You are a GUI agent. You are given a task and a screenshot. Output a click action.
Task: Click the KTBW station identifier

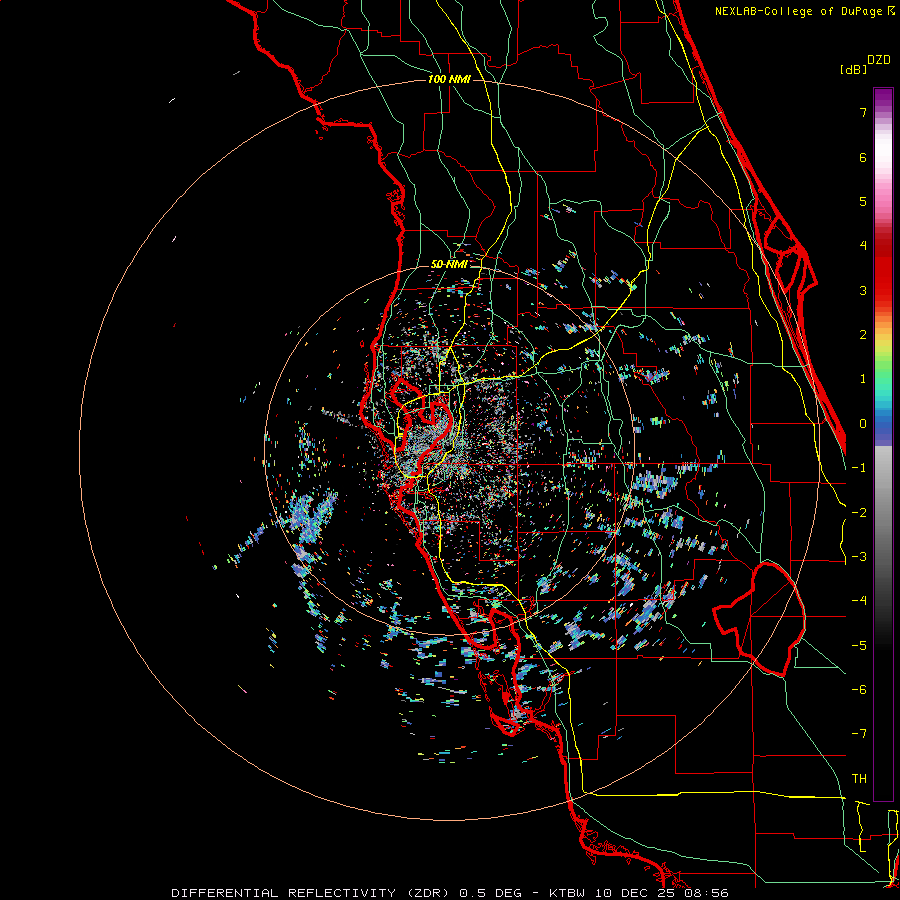pyautogui.click(x=567, y=893)
